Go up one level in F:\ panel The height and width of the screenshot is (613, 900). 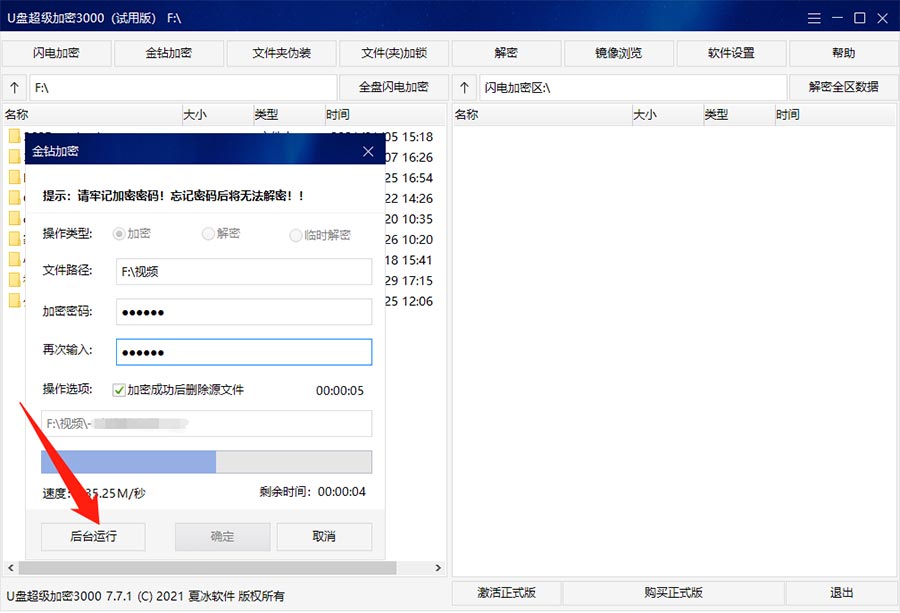14,88
